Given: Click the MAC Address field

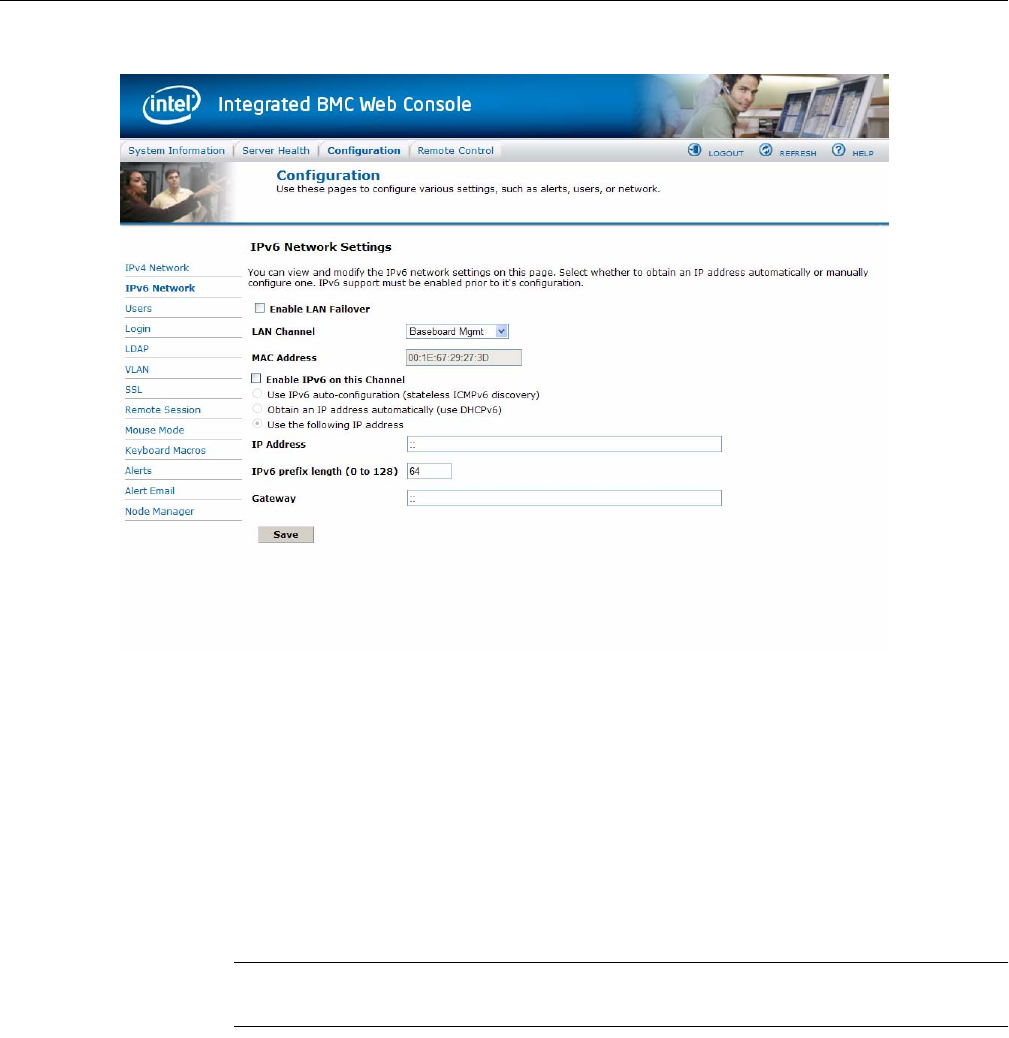Looking at the screenshot, I should pyautogui.click(x=463, y=357).
